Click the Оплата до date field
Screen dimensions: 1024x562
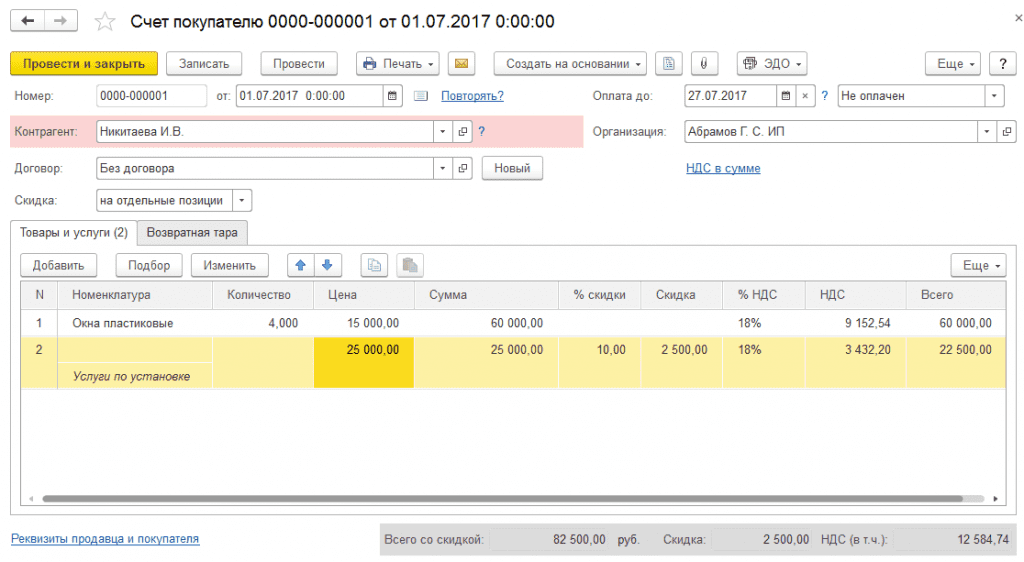click(730, 96)
